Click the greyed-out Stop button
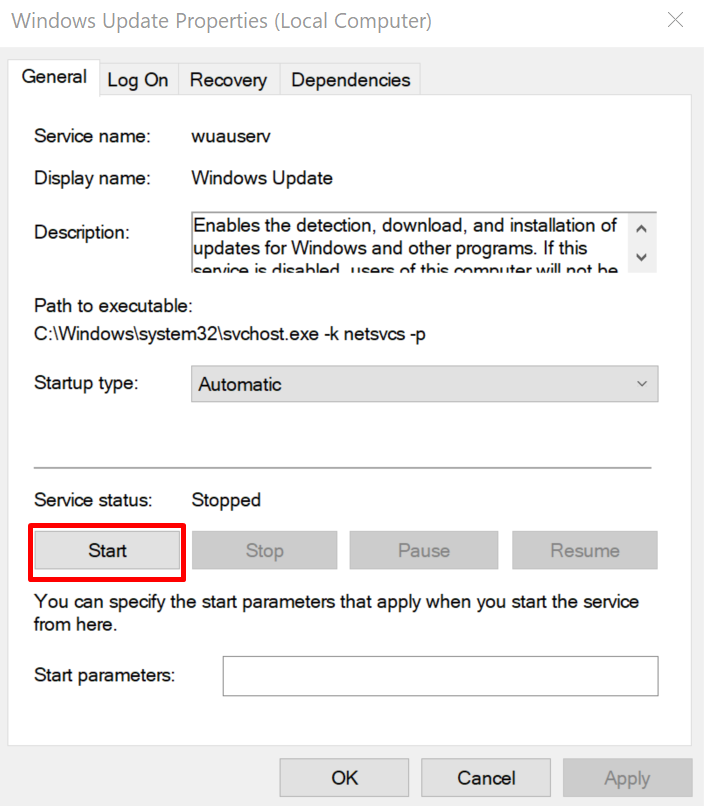Screen dimensions: 704x806 [265, 550]
